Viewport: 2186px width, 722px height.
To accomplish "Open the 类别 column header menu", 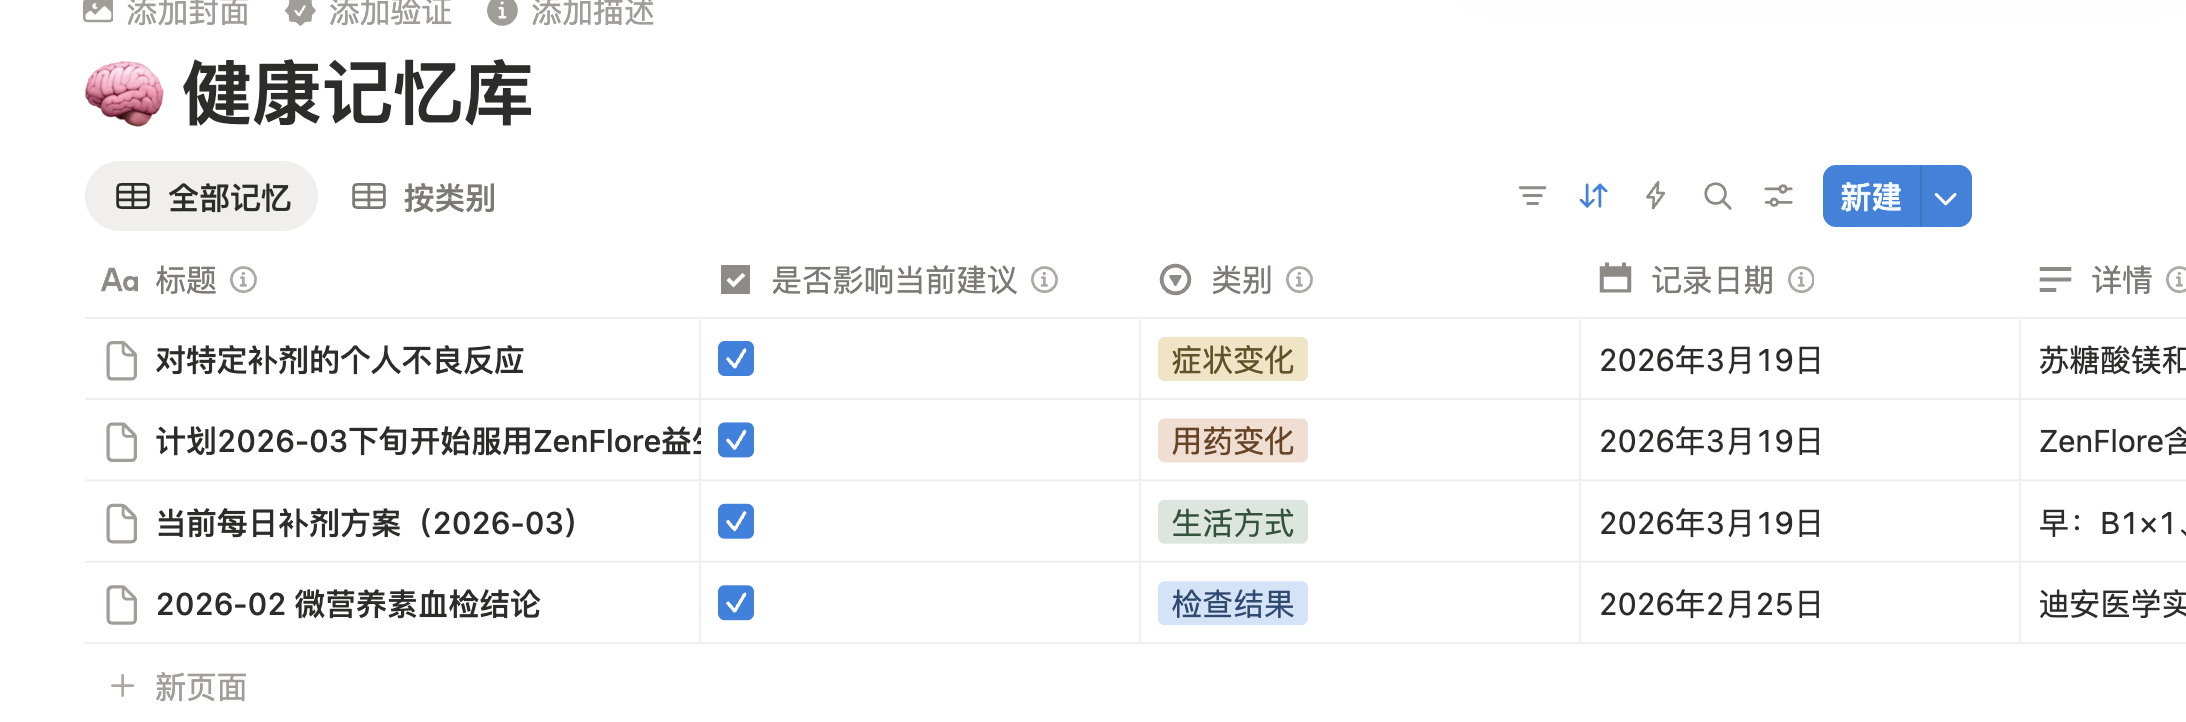I will pos(1240,280).
